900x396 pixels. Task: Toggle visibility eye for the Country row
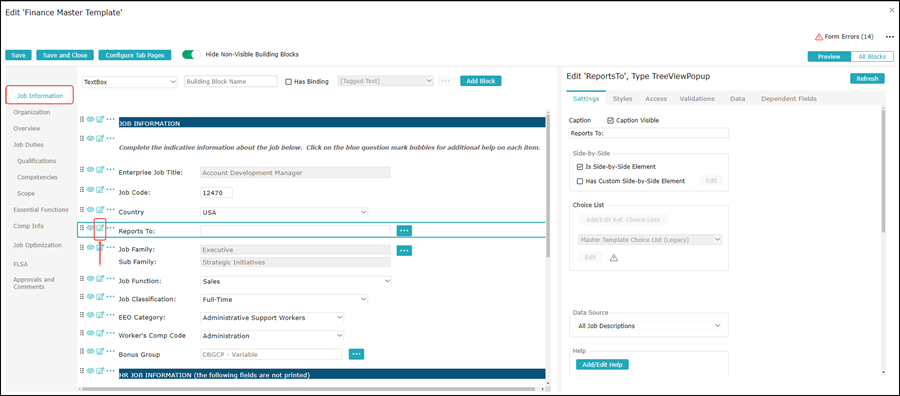pyautogui.click(x=90, y=209)
